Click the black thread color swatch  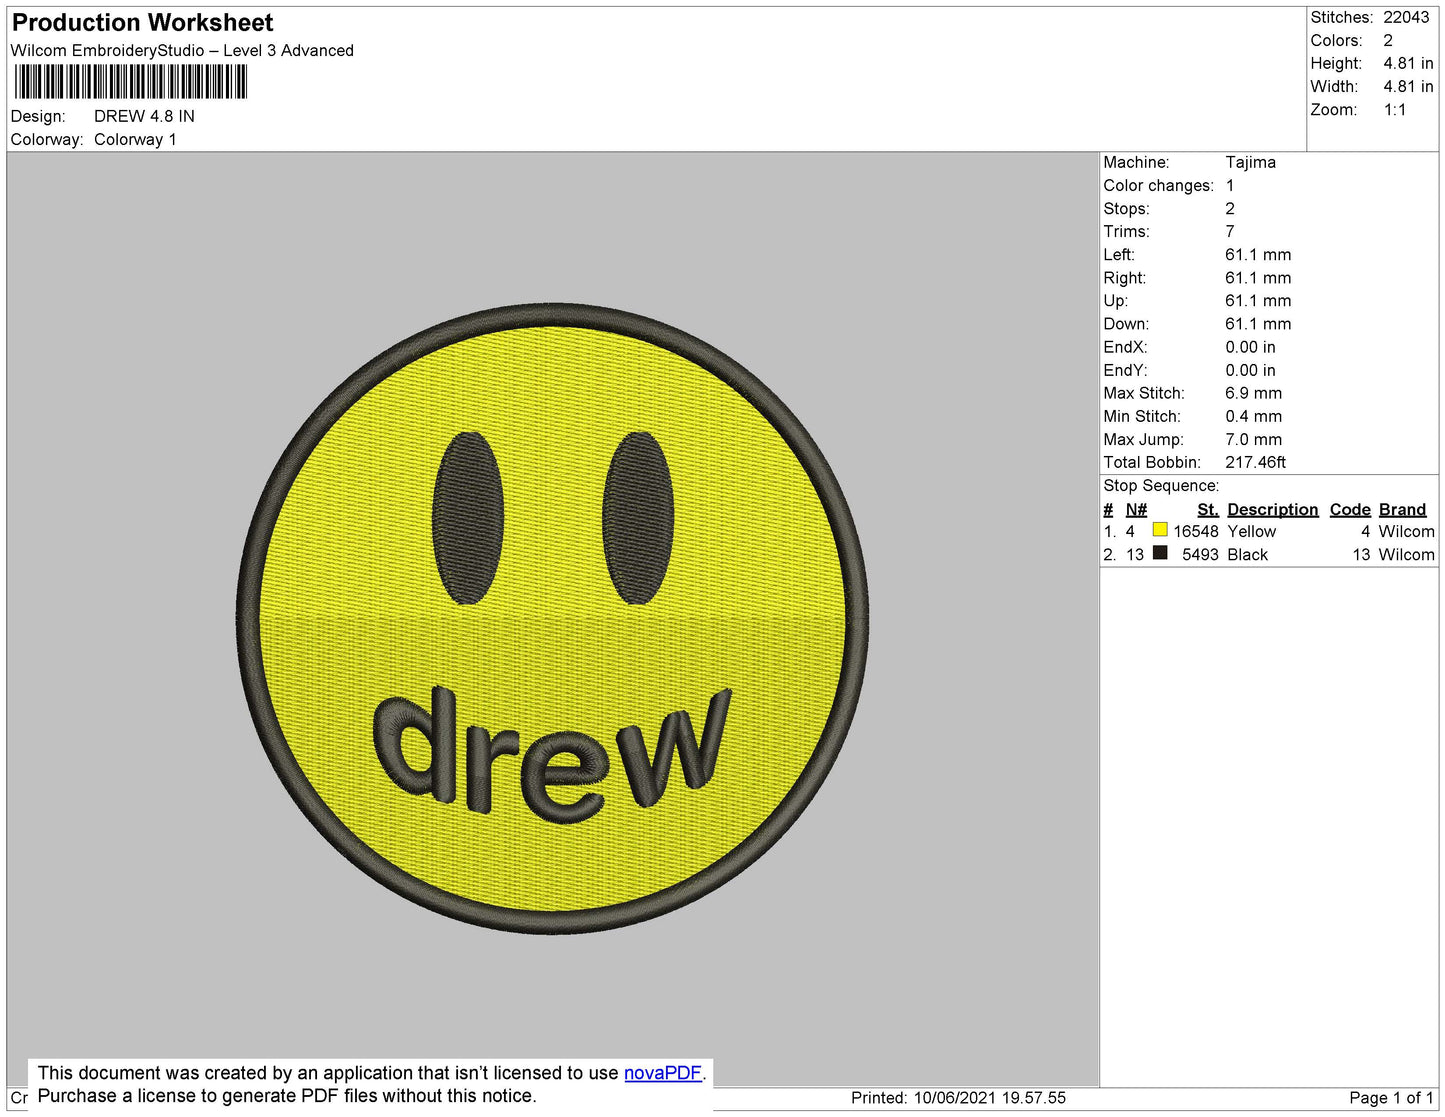1160,553
